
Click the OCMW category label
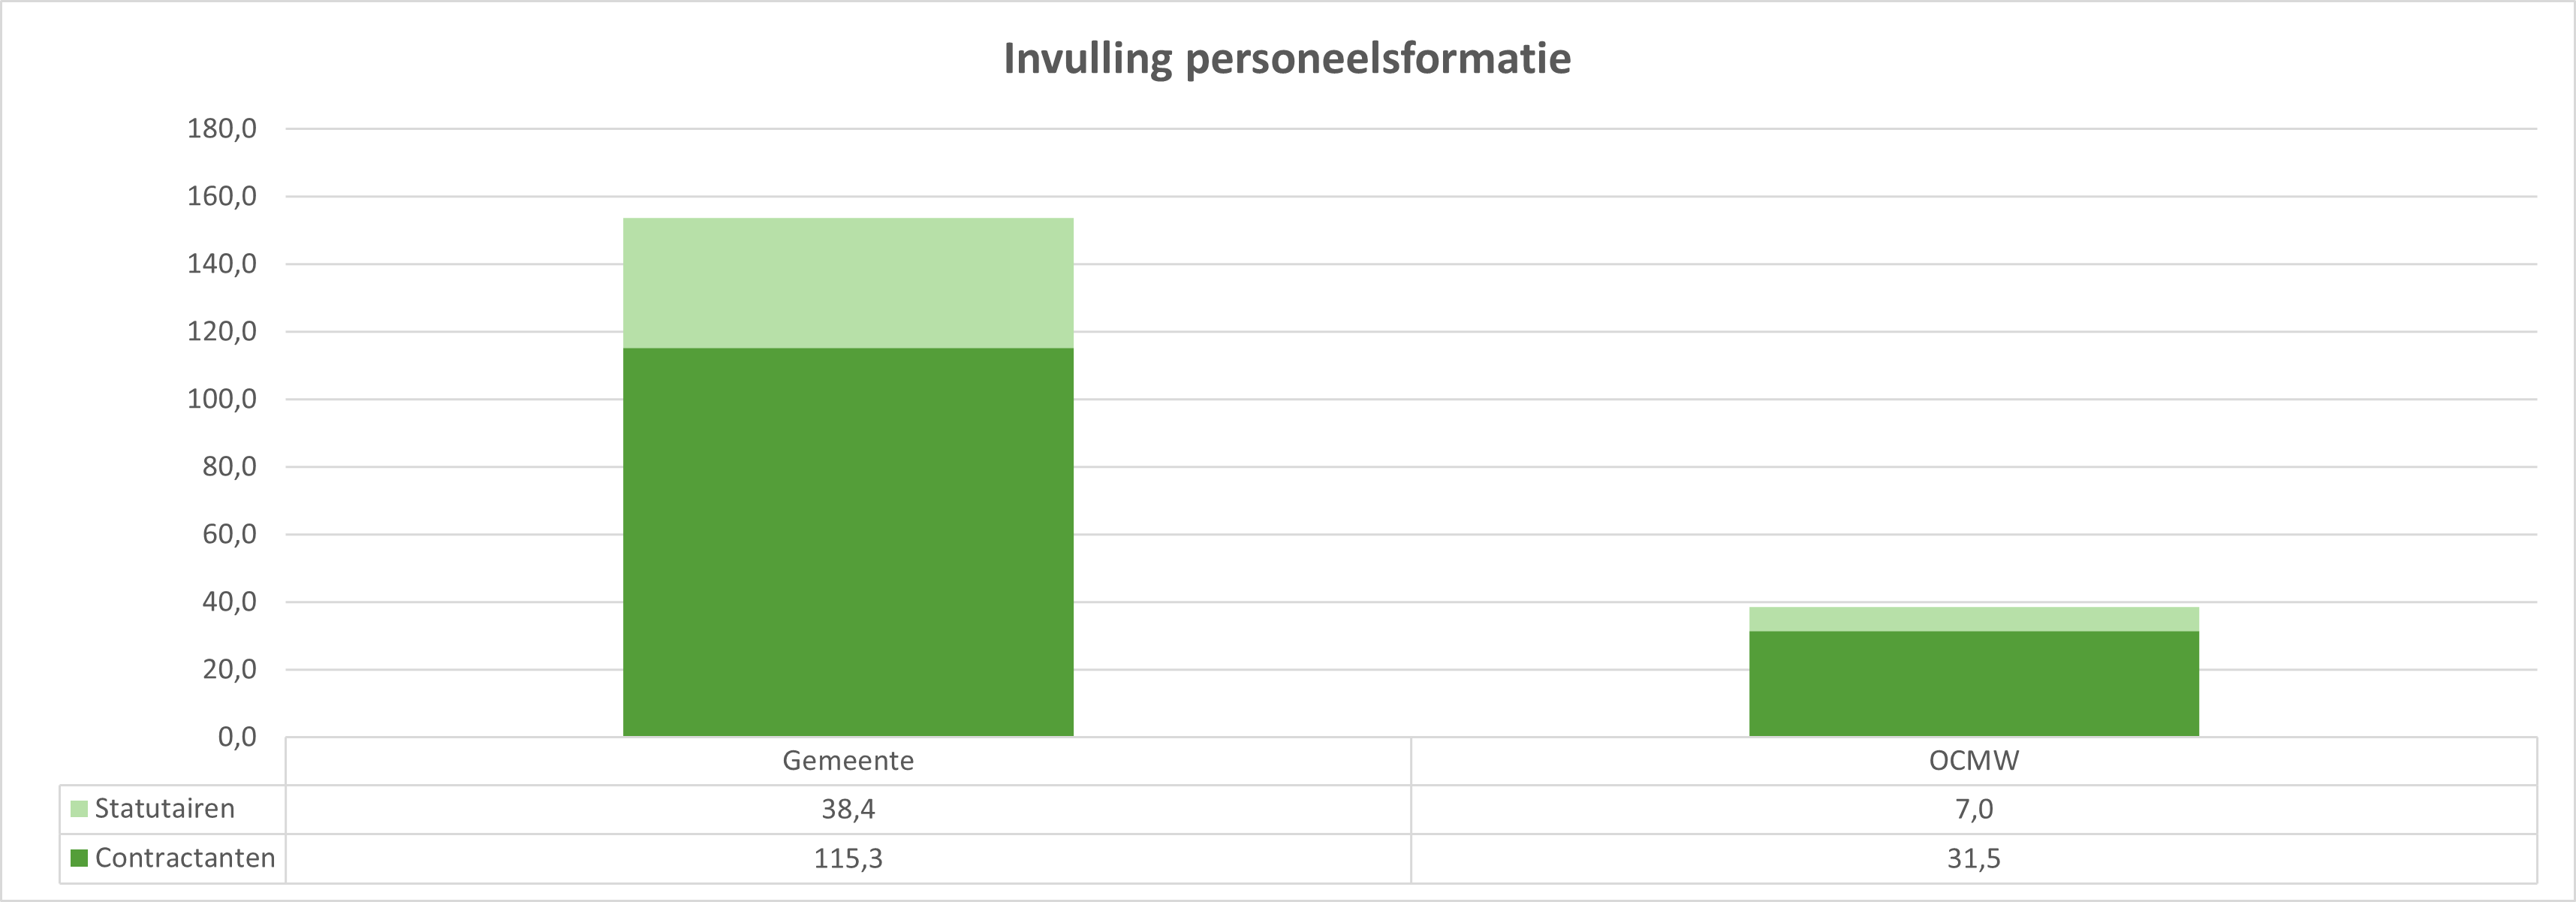point(1973,761)
